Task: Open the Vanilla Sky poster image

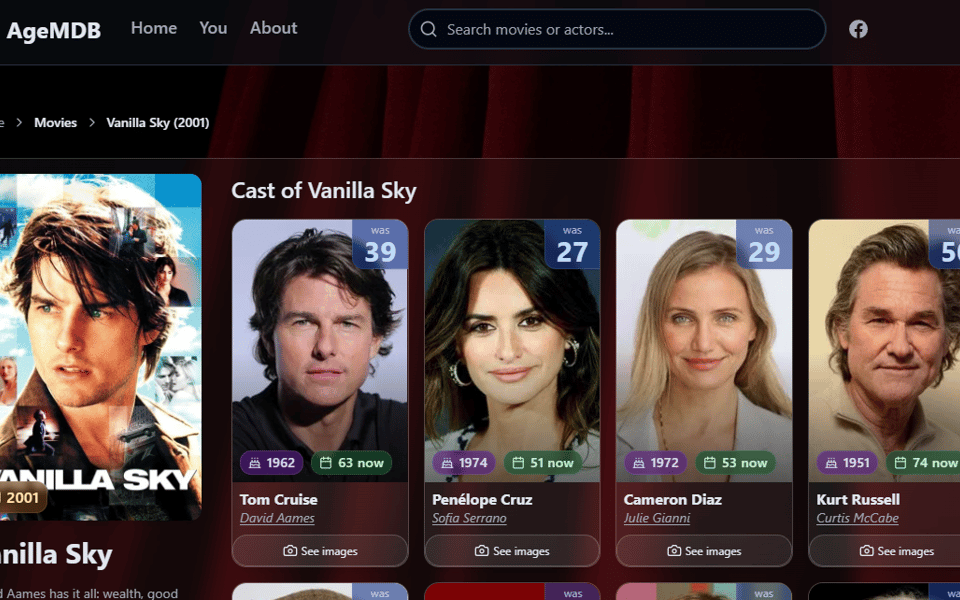Action: tap(100, 347)
